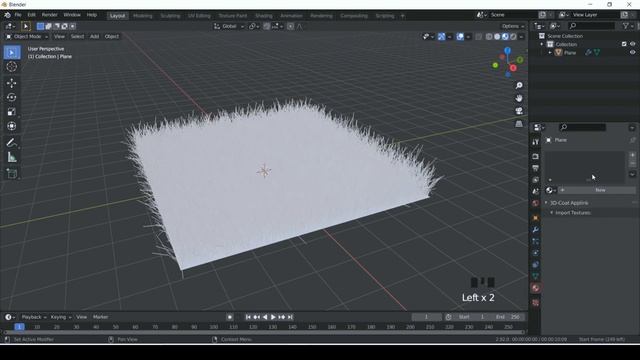This screenshot has width=640, height=360.
Task: Toggle Collection visibility eye in outliner
Action: click(x=633, y=44)
